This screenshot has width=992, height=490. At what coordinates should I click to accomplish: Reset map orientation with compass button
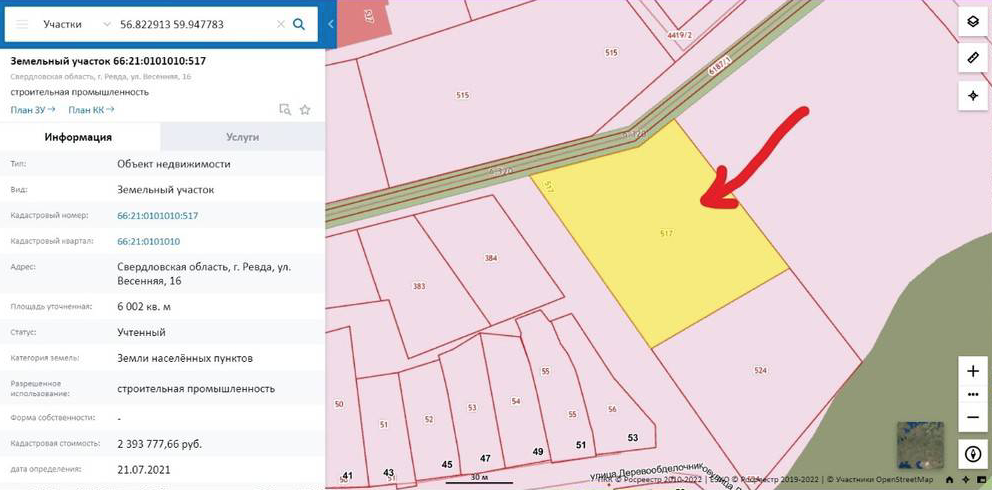point(973,454)
